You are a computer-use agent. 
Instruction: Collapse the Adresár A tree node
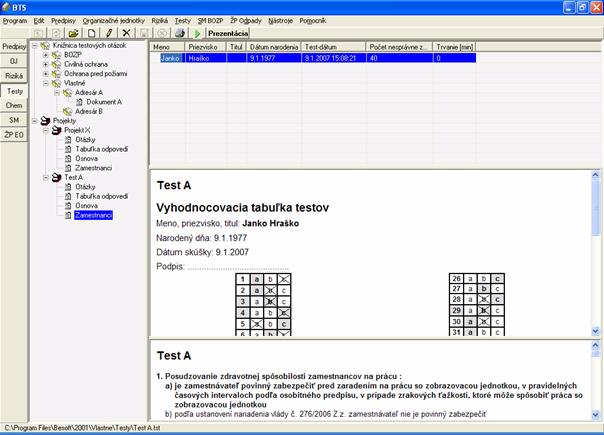pyautogui.click(x=57, y=93)
